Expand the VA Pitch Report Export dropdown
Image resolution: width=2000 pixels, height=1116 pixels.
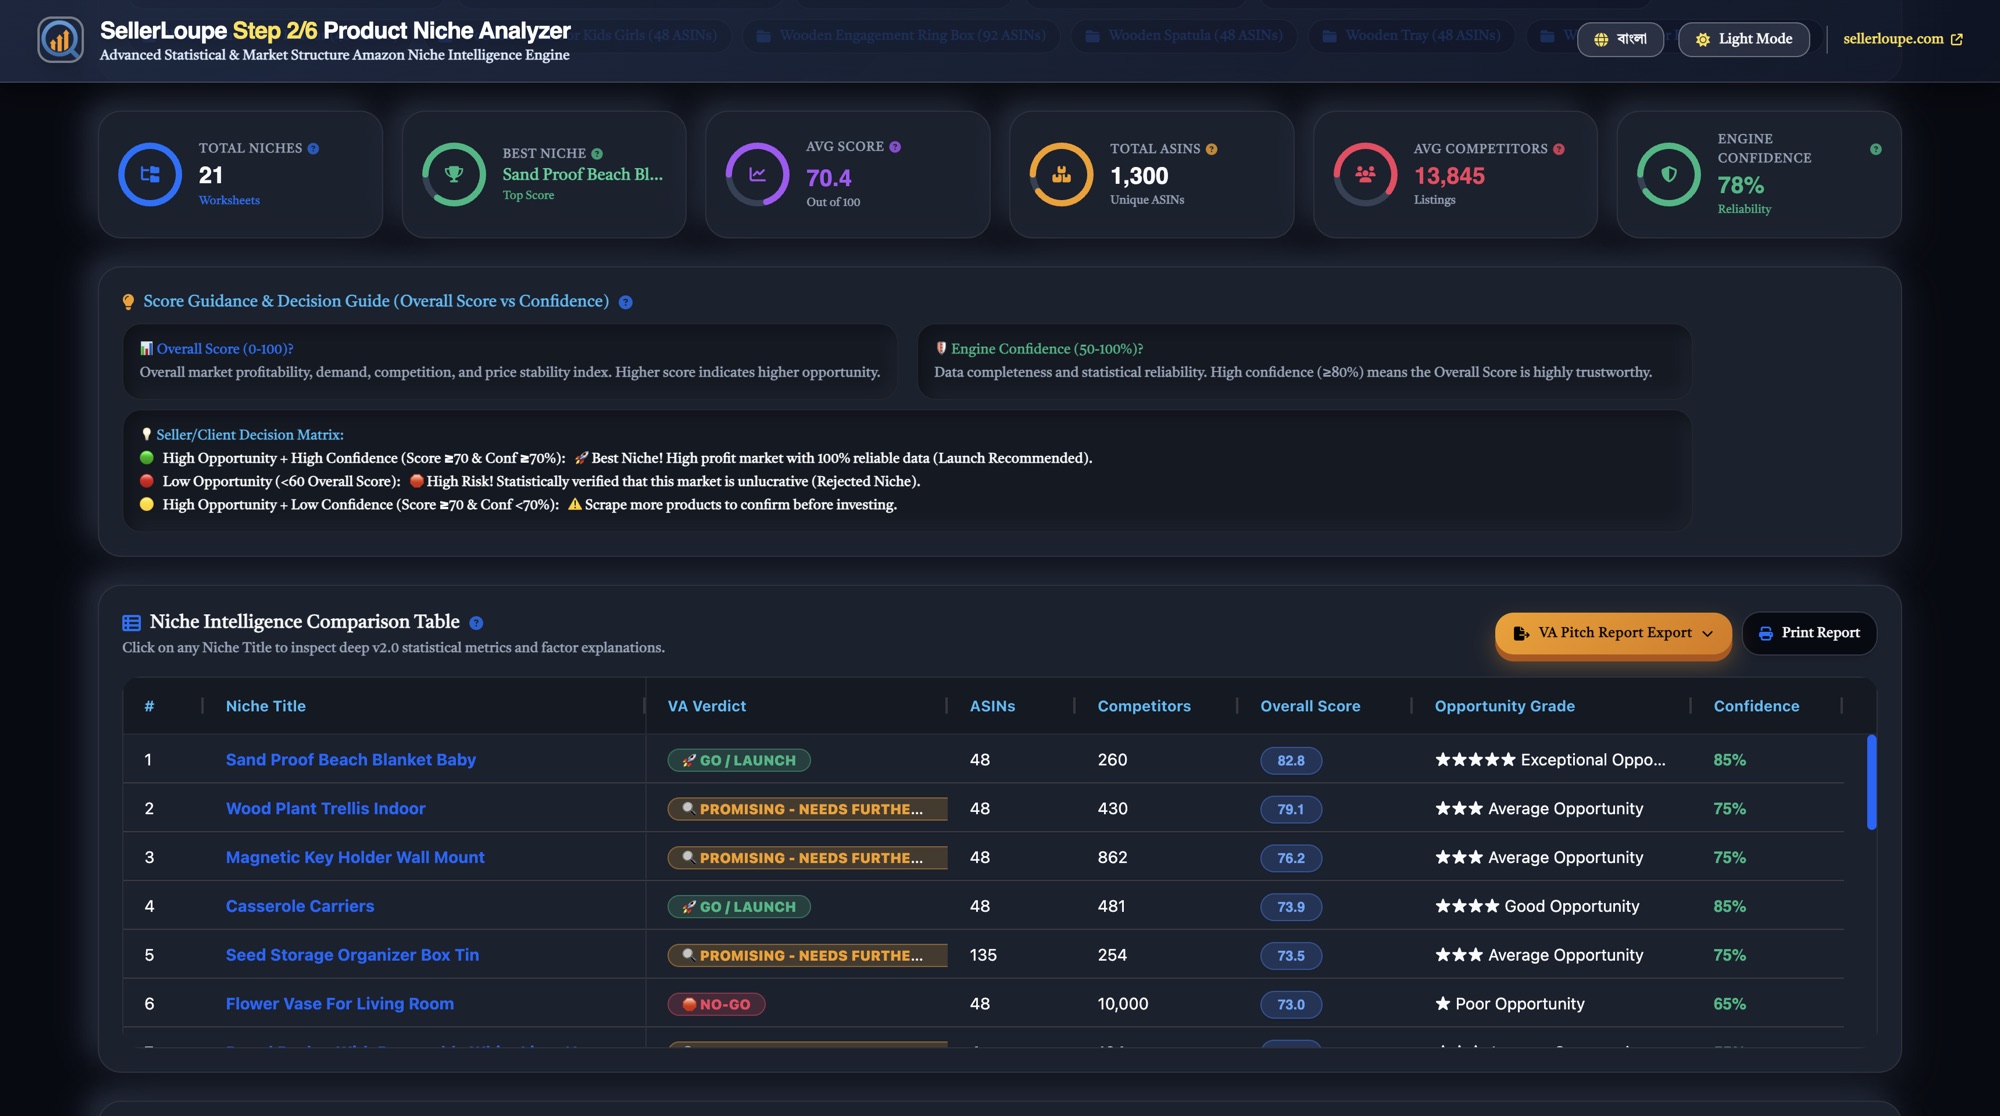[x=1613, y=633]
